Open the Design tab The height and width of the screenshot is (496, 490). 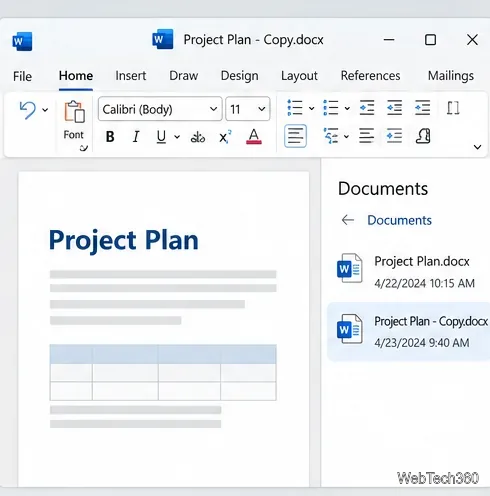(239, 76)
